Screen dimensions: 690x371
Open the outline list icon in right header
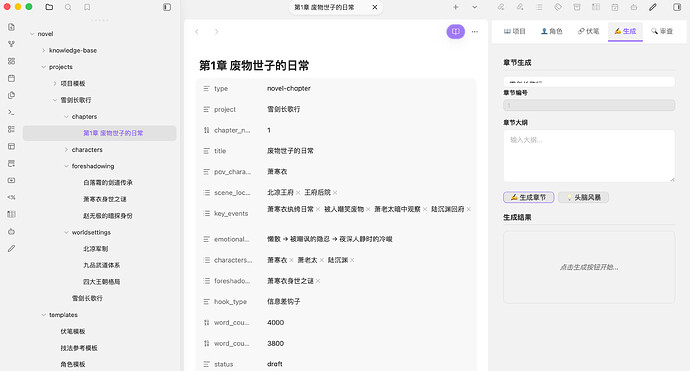[539, 7]
